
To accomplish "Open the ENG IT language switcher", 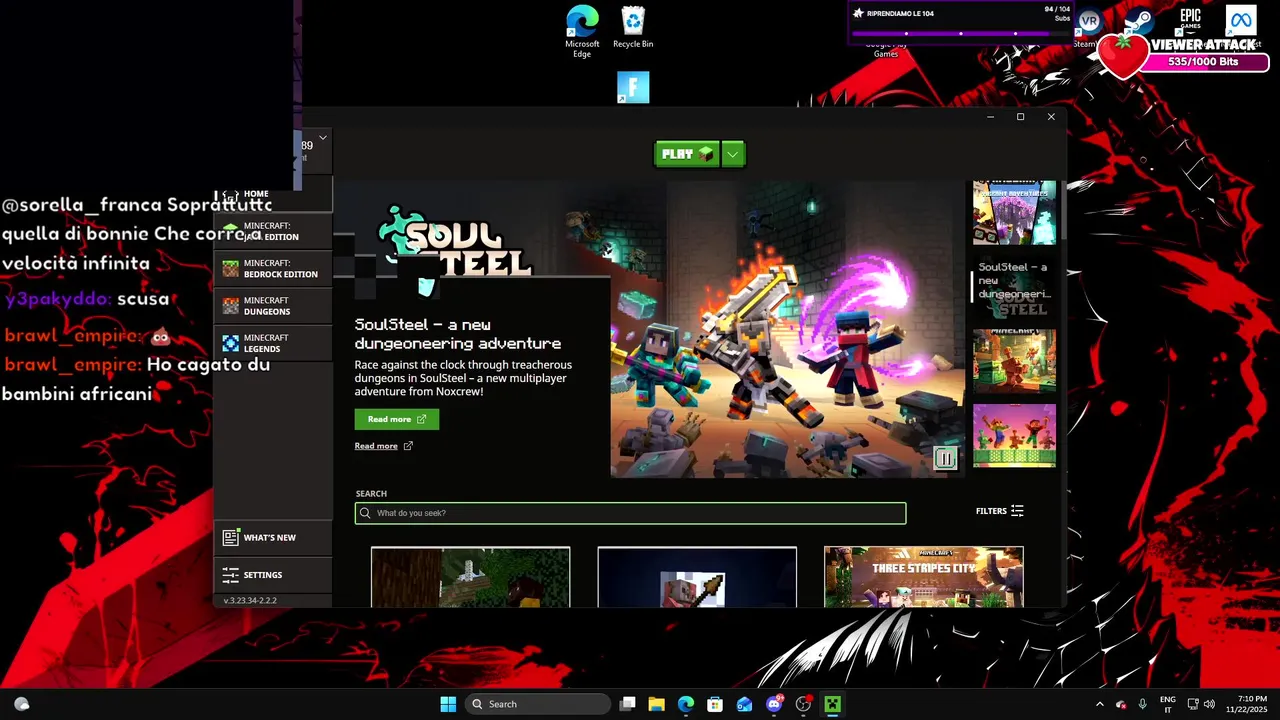I will click(x=1167, y=704).
